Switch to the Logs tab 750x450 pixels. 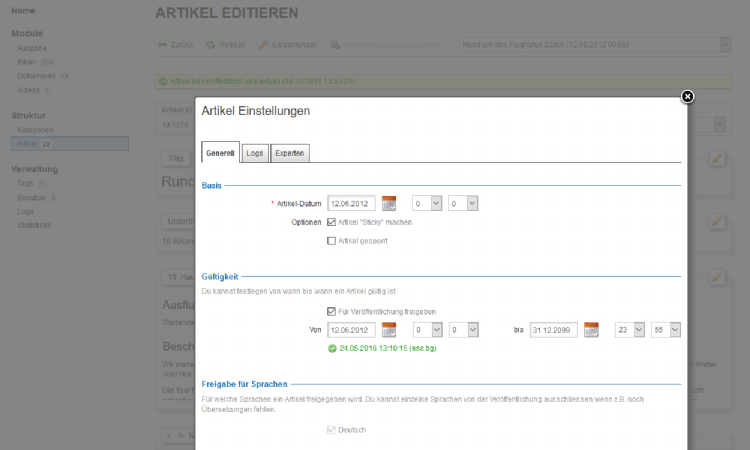coord(255,153)
